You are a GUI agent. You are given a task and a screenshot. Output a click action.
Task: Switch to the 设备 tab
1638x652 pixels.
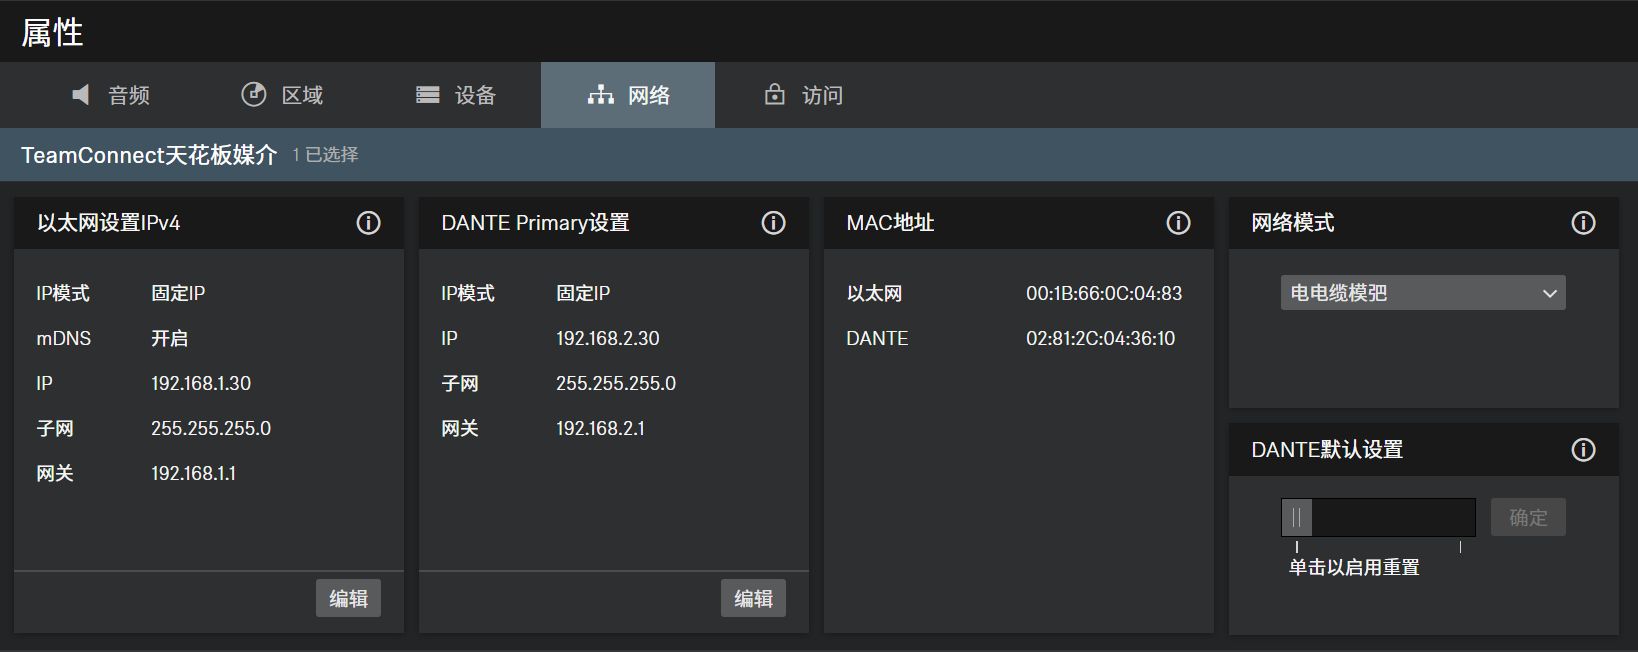(456, 95)
